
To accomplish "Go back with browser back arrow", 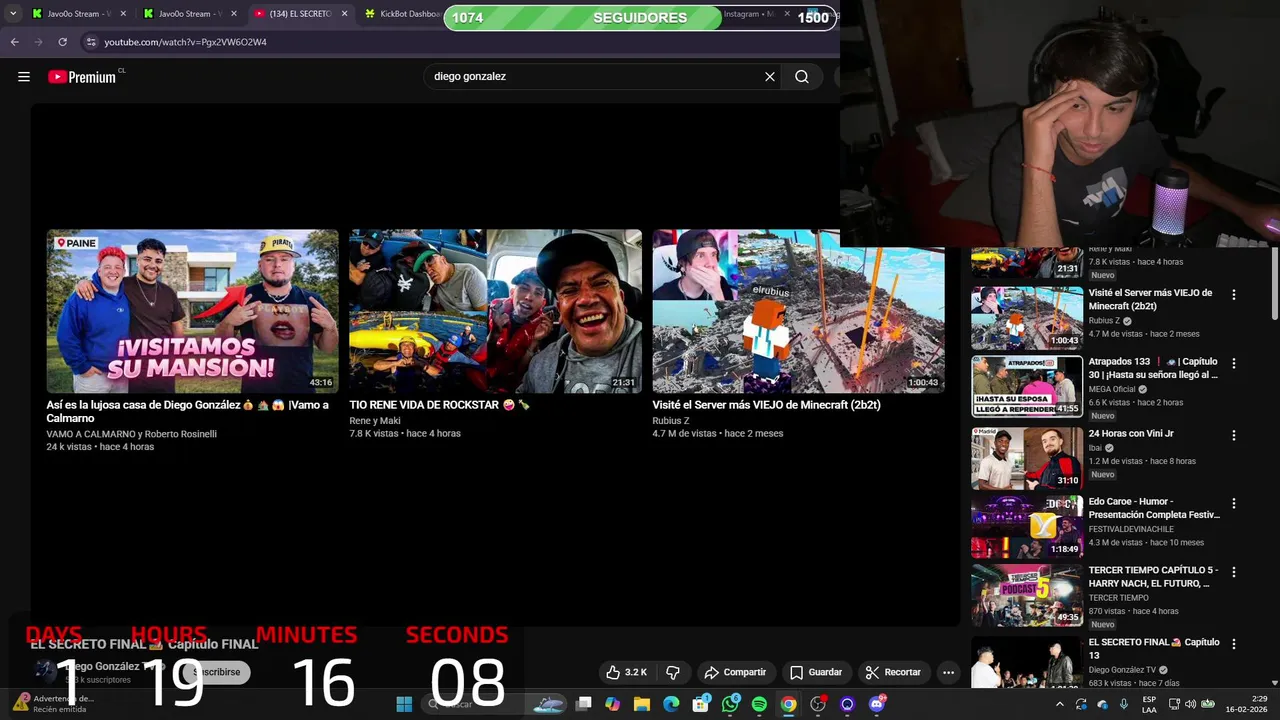I will pos(14,42).
